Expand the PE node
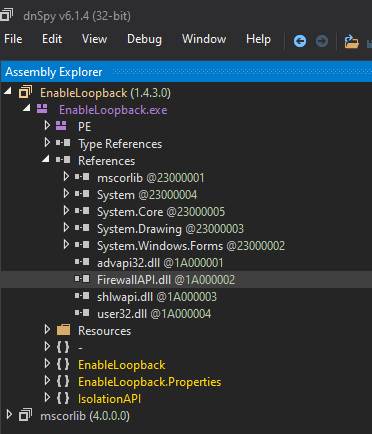 [x=47, y=126]
